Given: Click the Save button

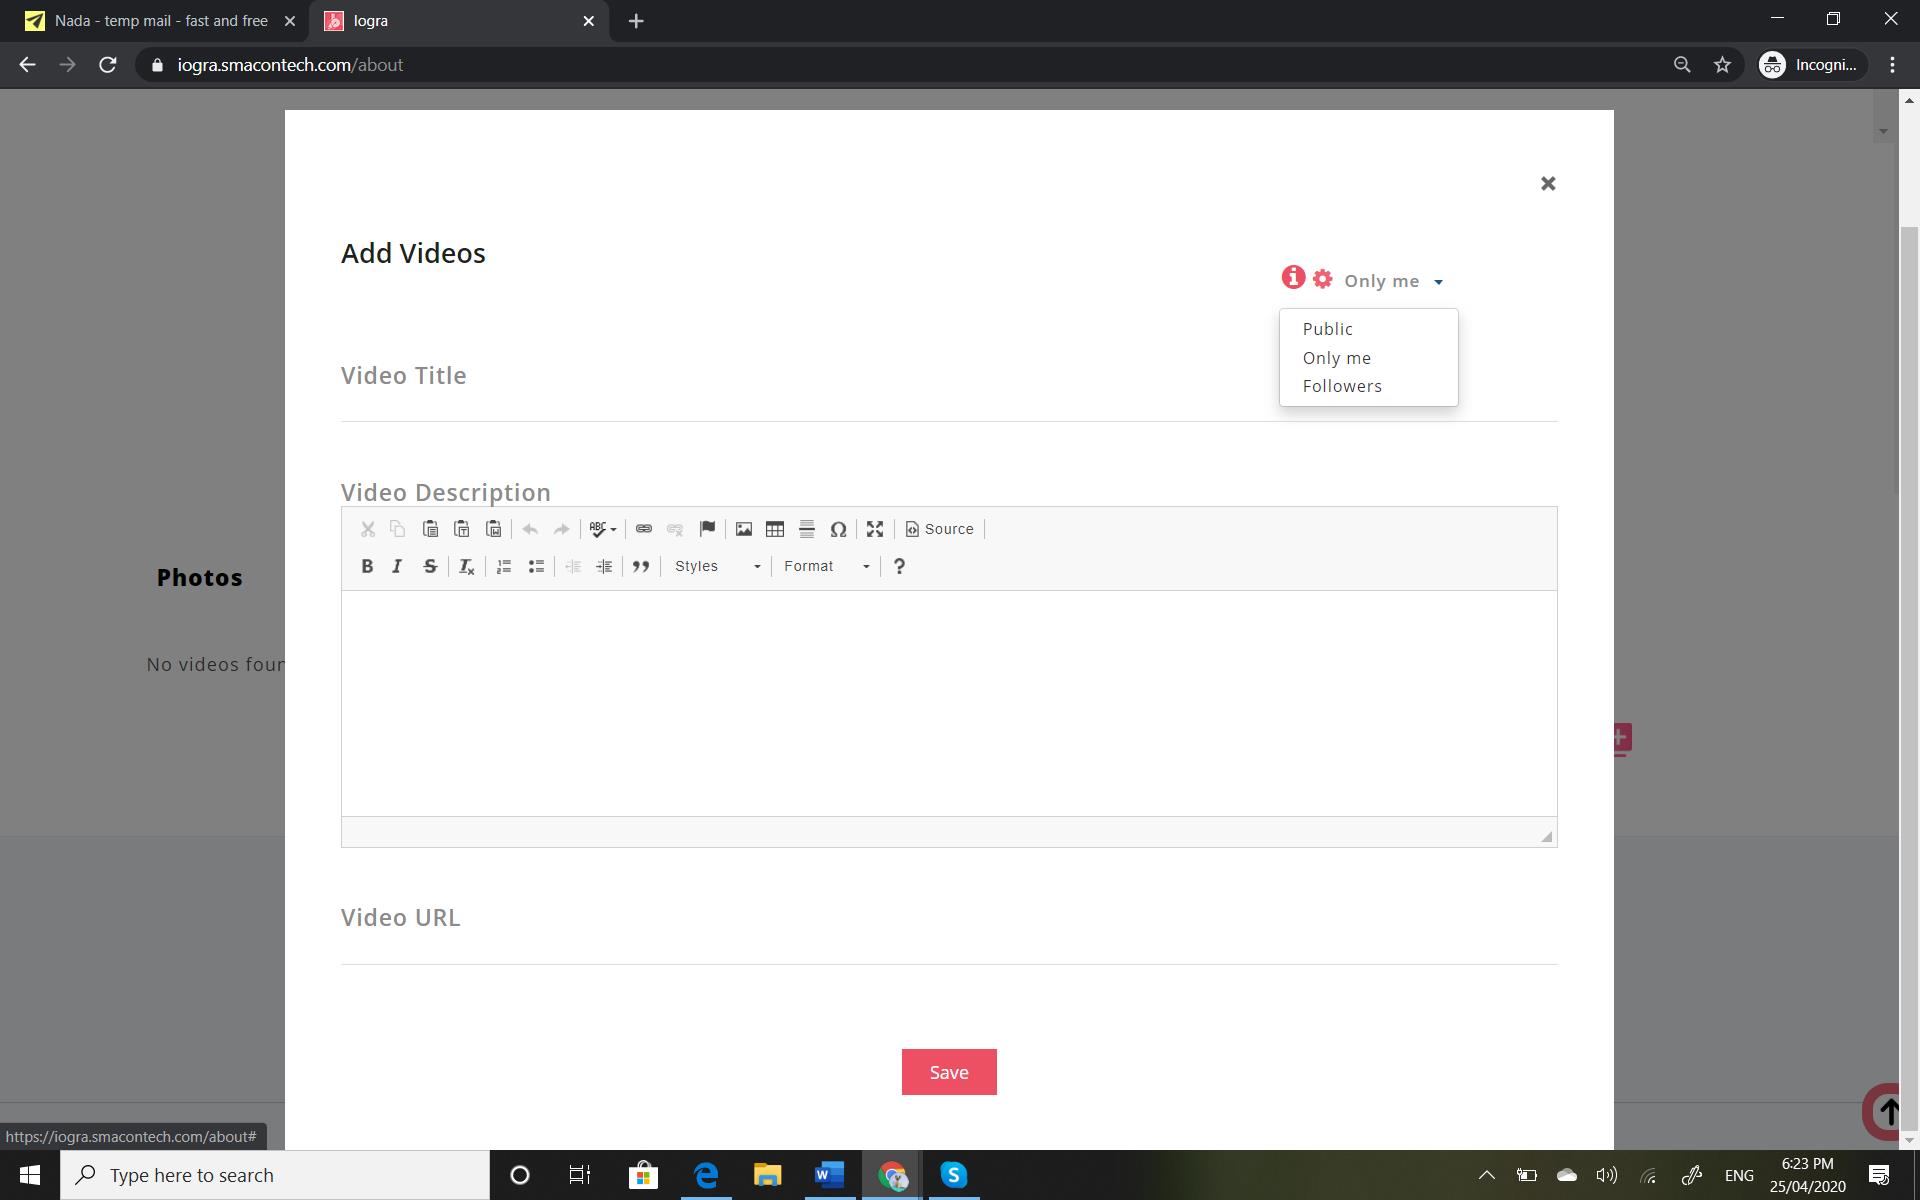Looking at the screenshot, I should (949, 1072).
